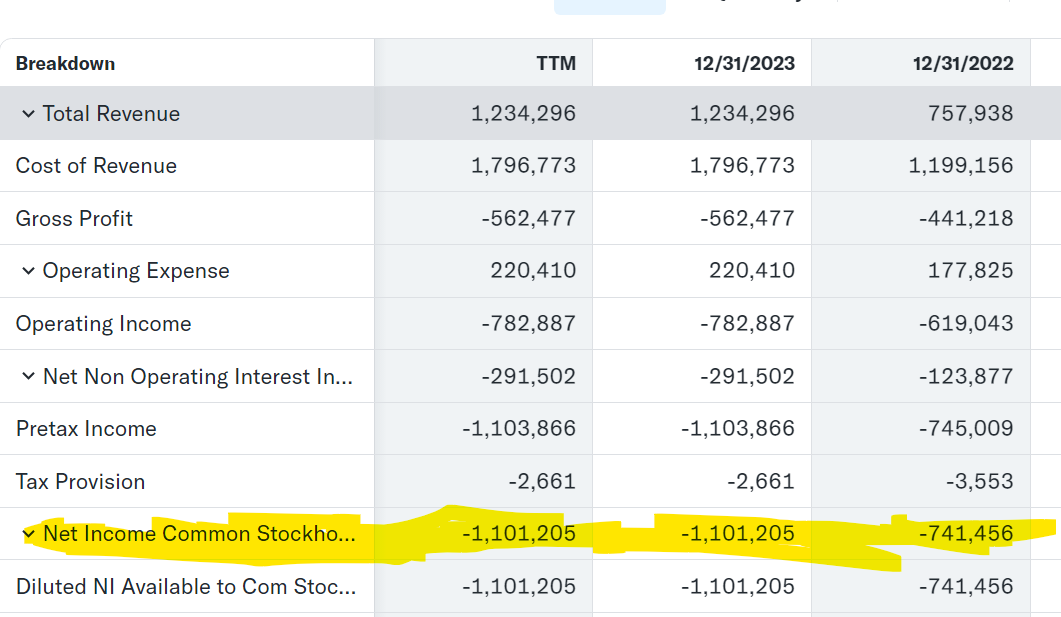Click the -441,218 Gross Profit cell
The image size is (1061, 617).
pyautogui.click(x=966, y=219)
